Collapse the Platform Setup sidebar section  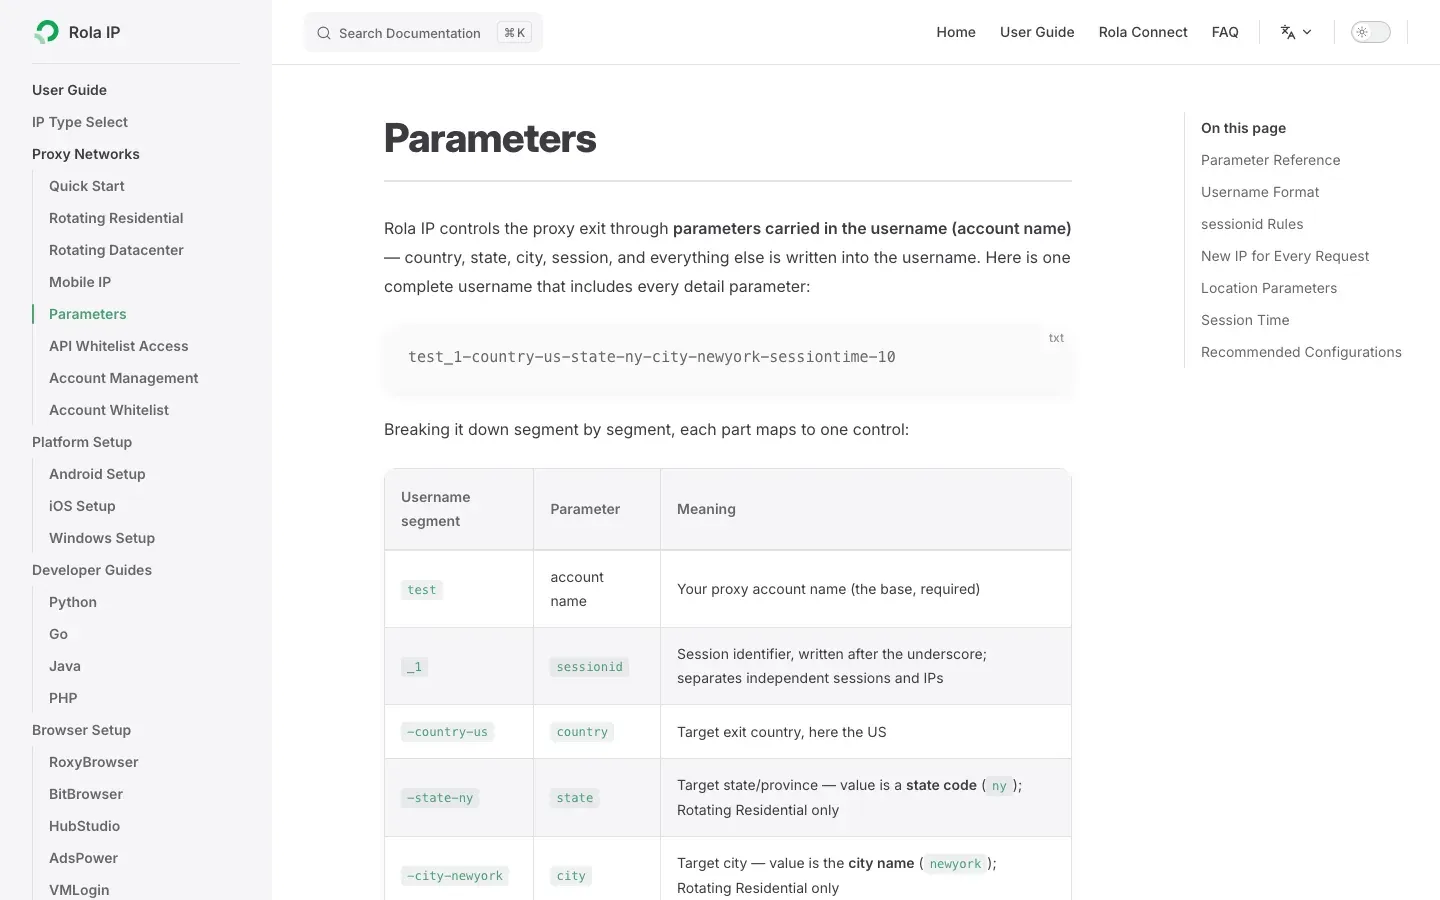[82, 442]
